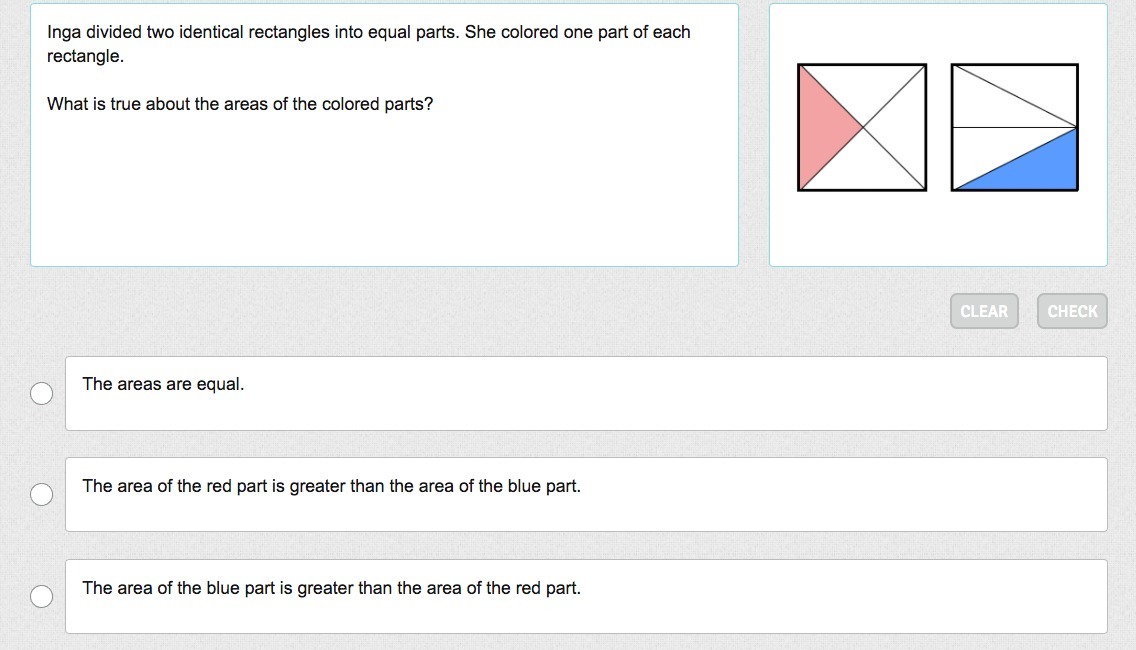
Task: Click the right-side white triangle in the left rectangle
Action: pyautogui.click(x=903, y=128)
